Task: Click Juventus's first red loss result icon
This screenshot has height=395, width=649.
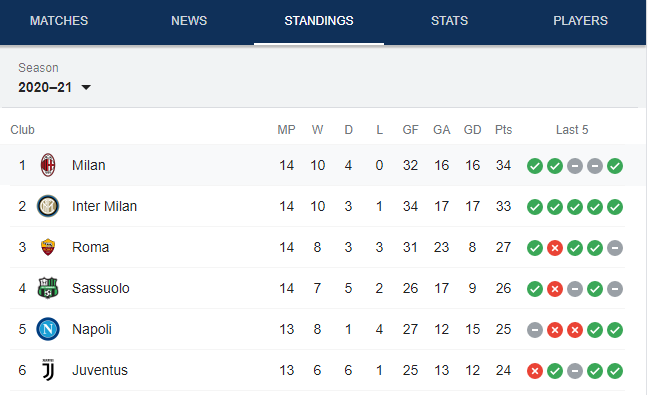Action: click(x=535, y=371)
